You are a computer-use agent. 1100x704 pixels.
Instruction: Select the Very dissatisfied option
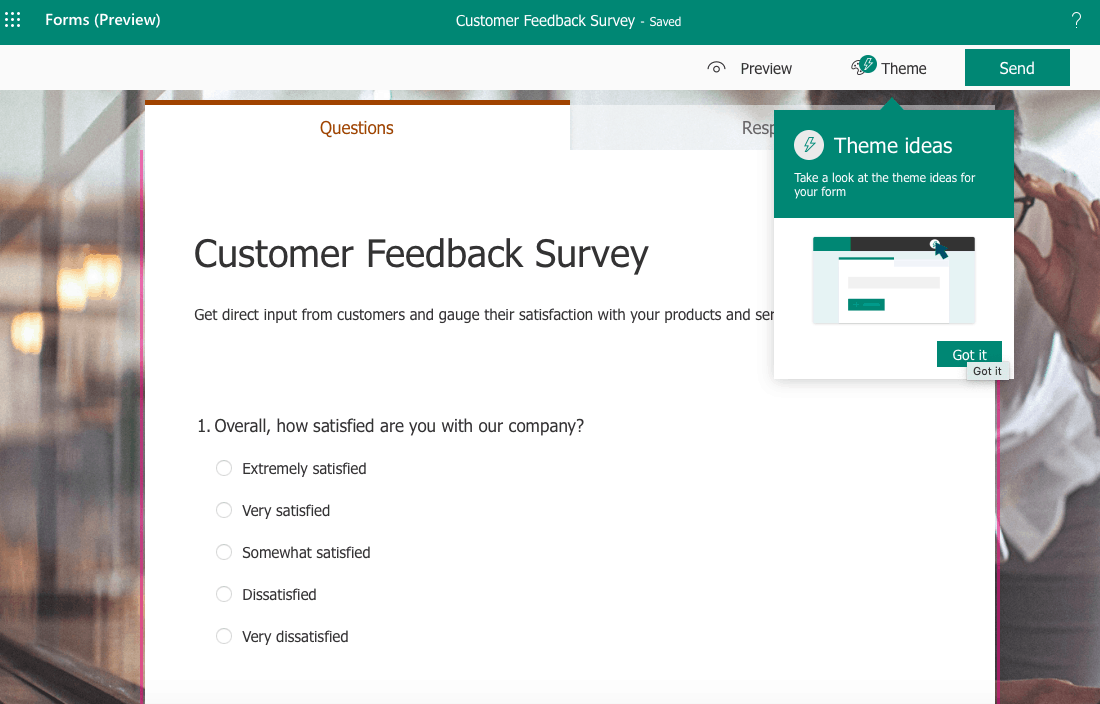pos(224,636)
